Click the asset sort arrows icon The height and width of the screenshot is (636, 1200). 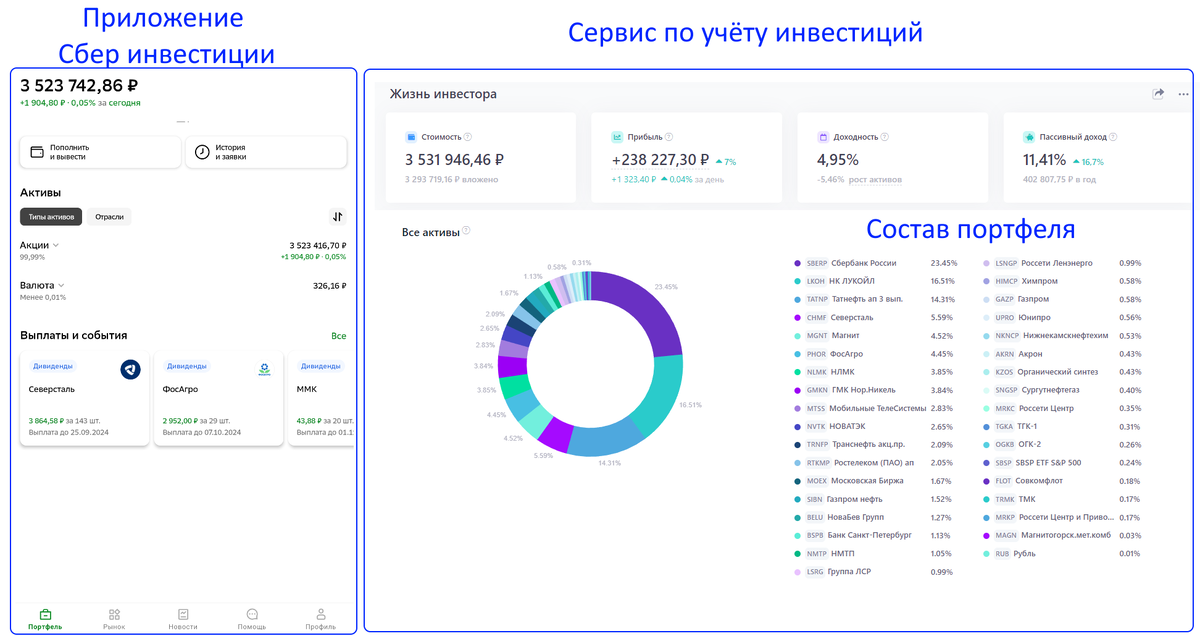click(x=338, y=216)
